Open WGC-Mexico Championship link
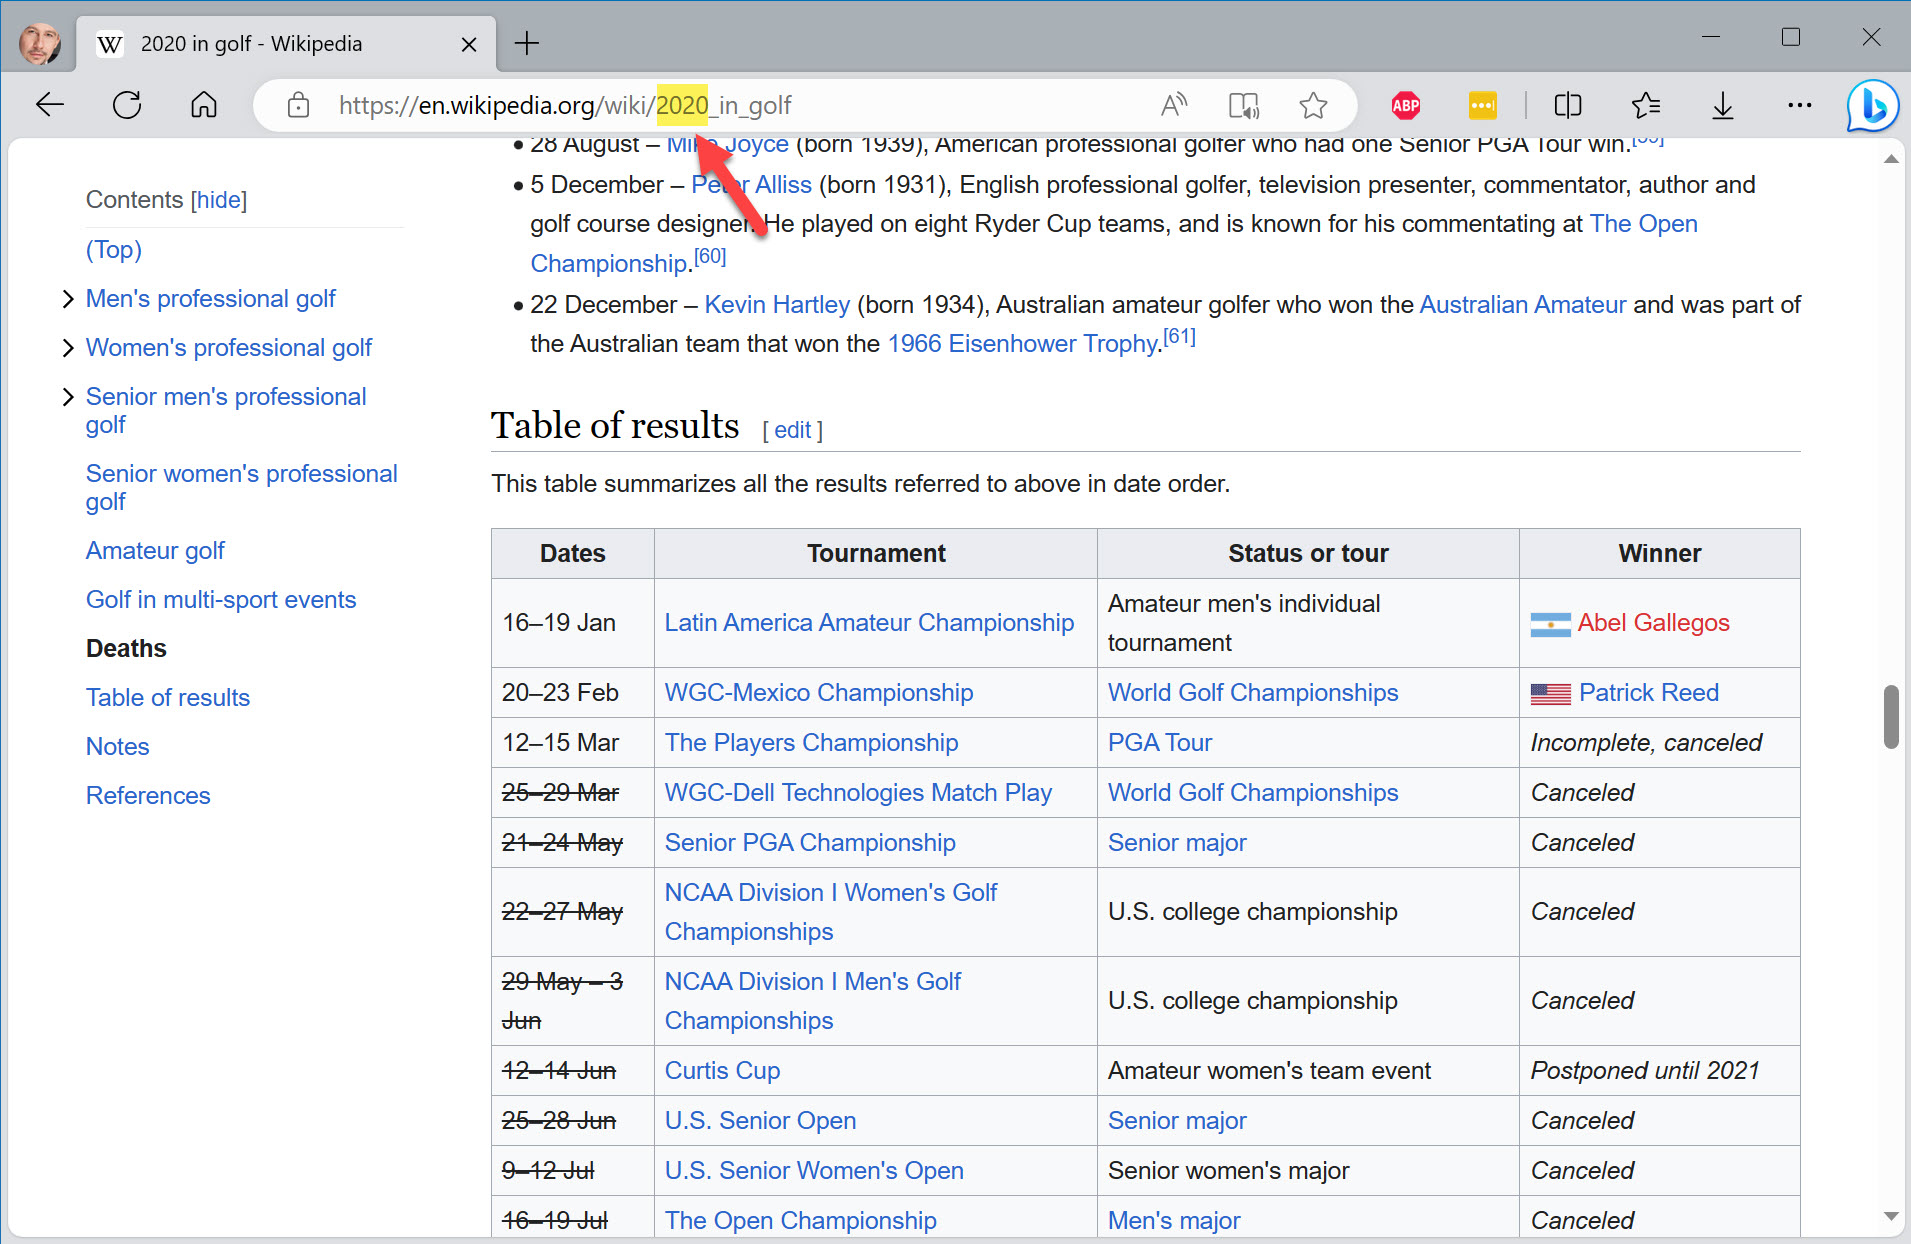This screenshot has height=1244, width=1911. 819,693
